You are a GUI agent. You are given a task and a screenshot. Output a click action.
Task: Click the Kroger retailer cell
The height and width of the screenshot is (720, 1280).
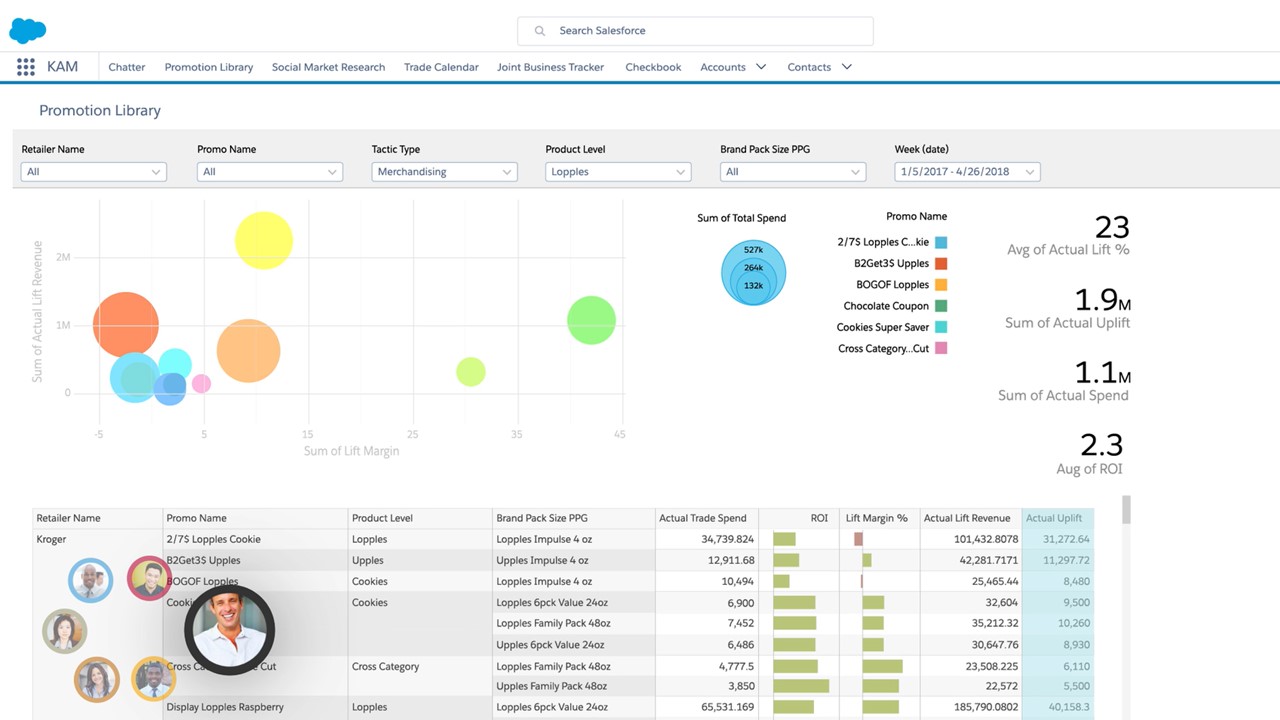point(51,539)
